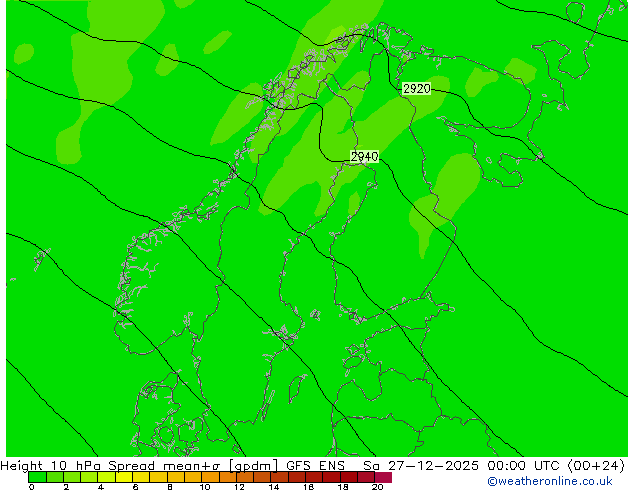Click the scale number 10 under the color bar
The height and width of the screenshot is (490, 634).
205,487
